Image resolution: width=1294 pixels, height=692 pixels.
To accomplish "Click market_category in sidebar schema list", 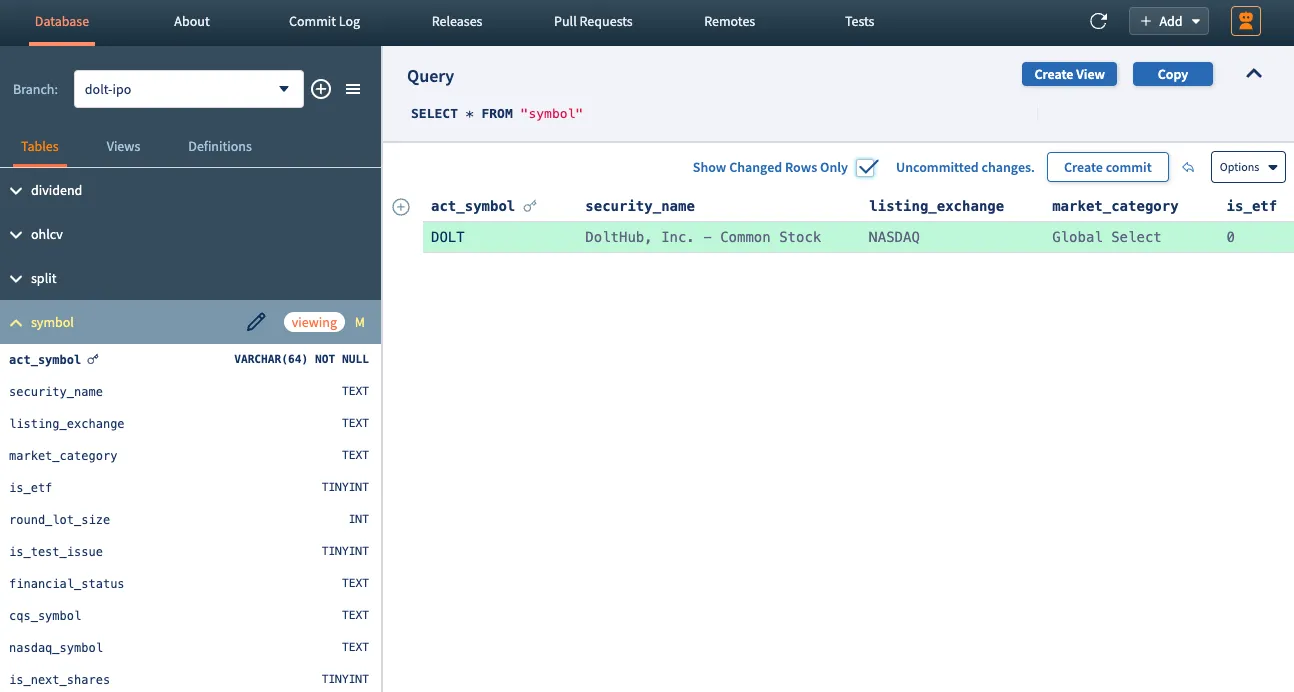I will click(x=63, y=455).
